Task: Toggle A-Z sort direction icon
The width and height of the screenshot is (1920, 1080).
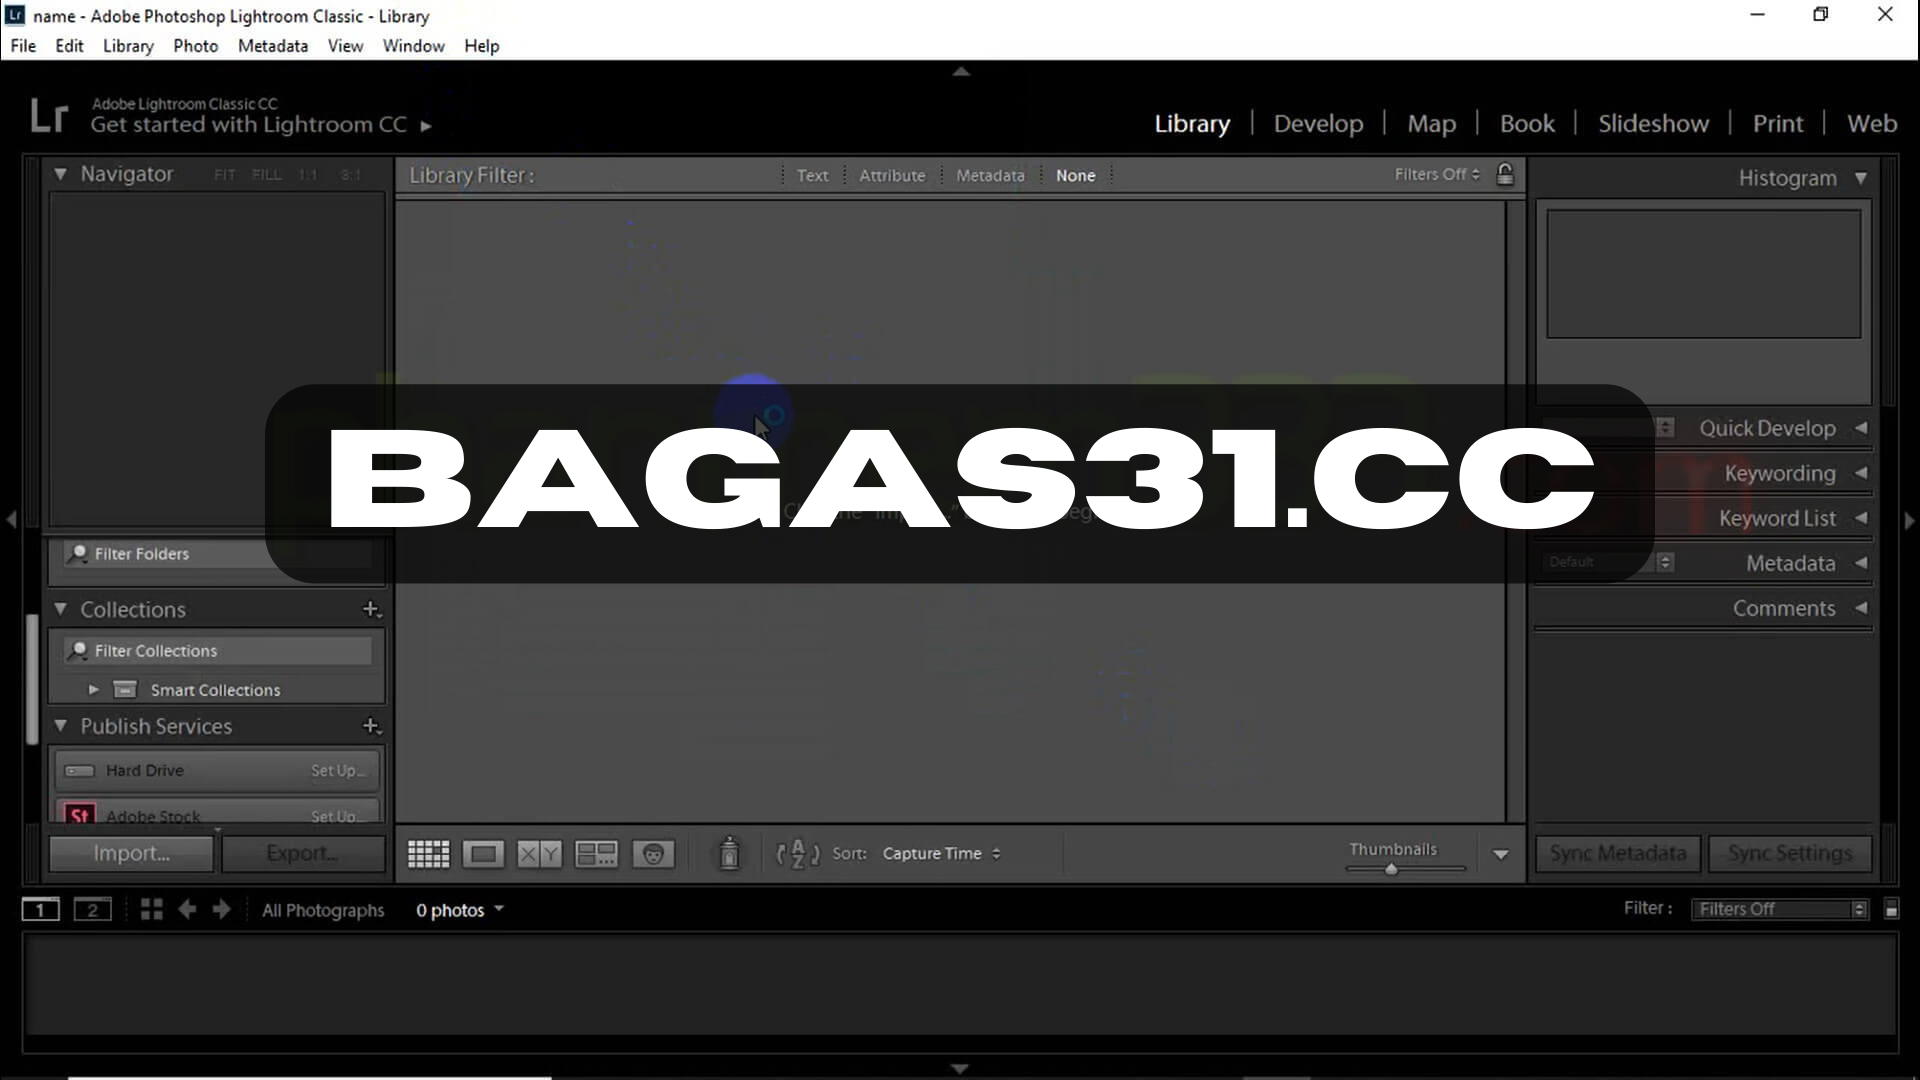Action: point(798,854)
